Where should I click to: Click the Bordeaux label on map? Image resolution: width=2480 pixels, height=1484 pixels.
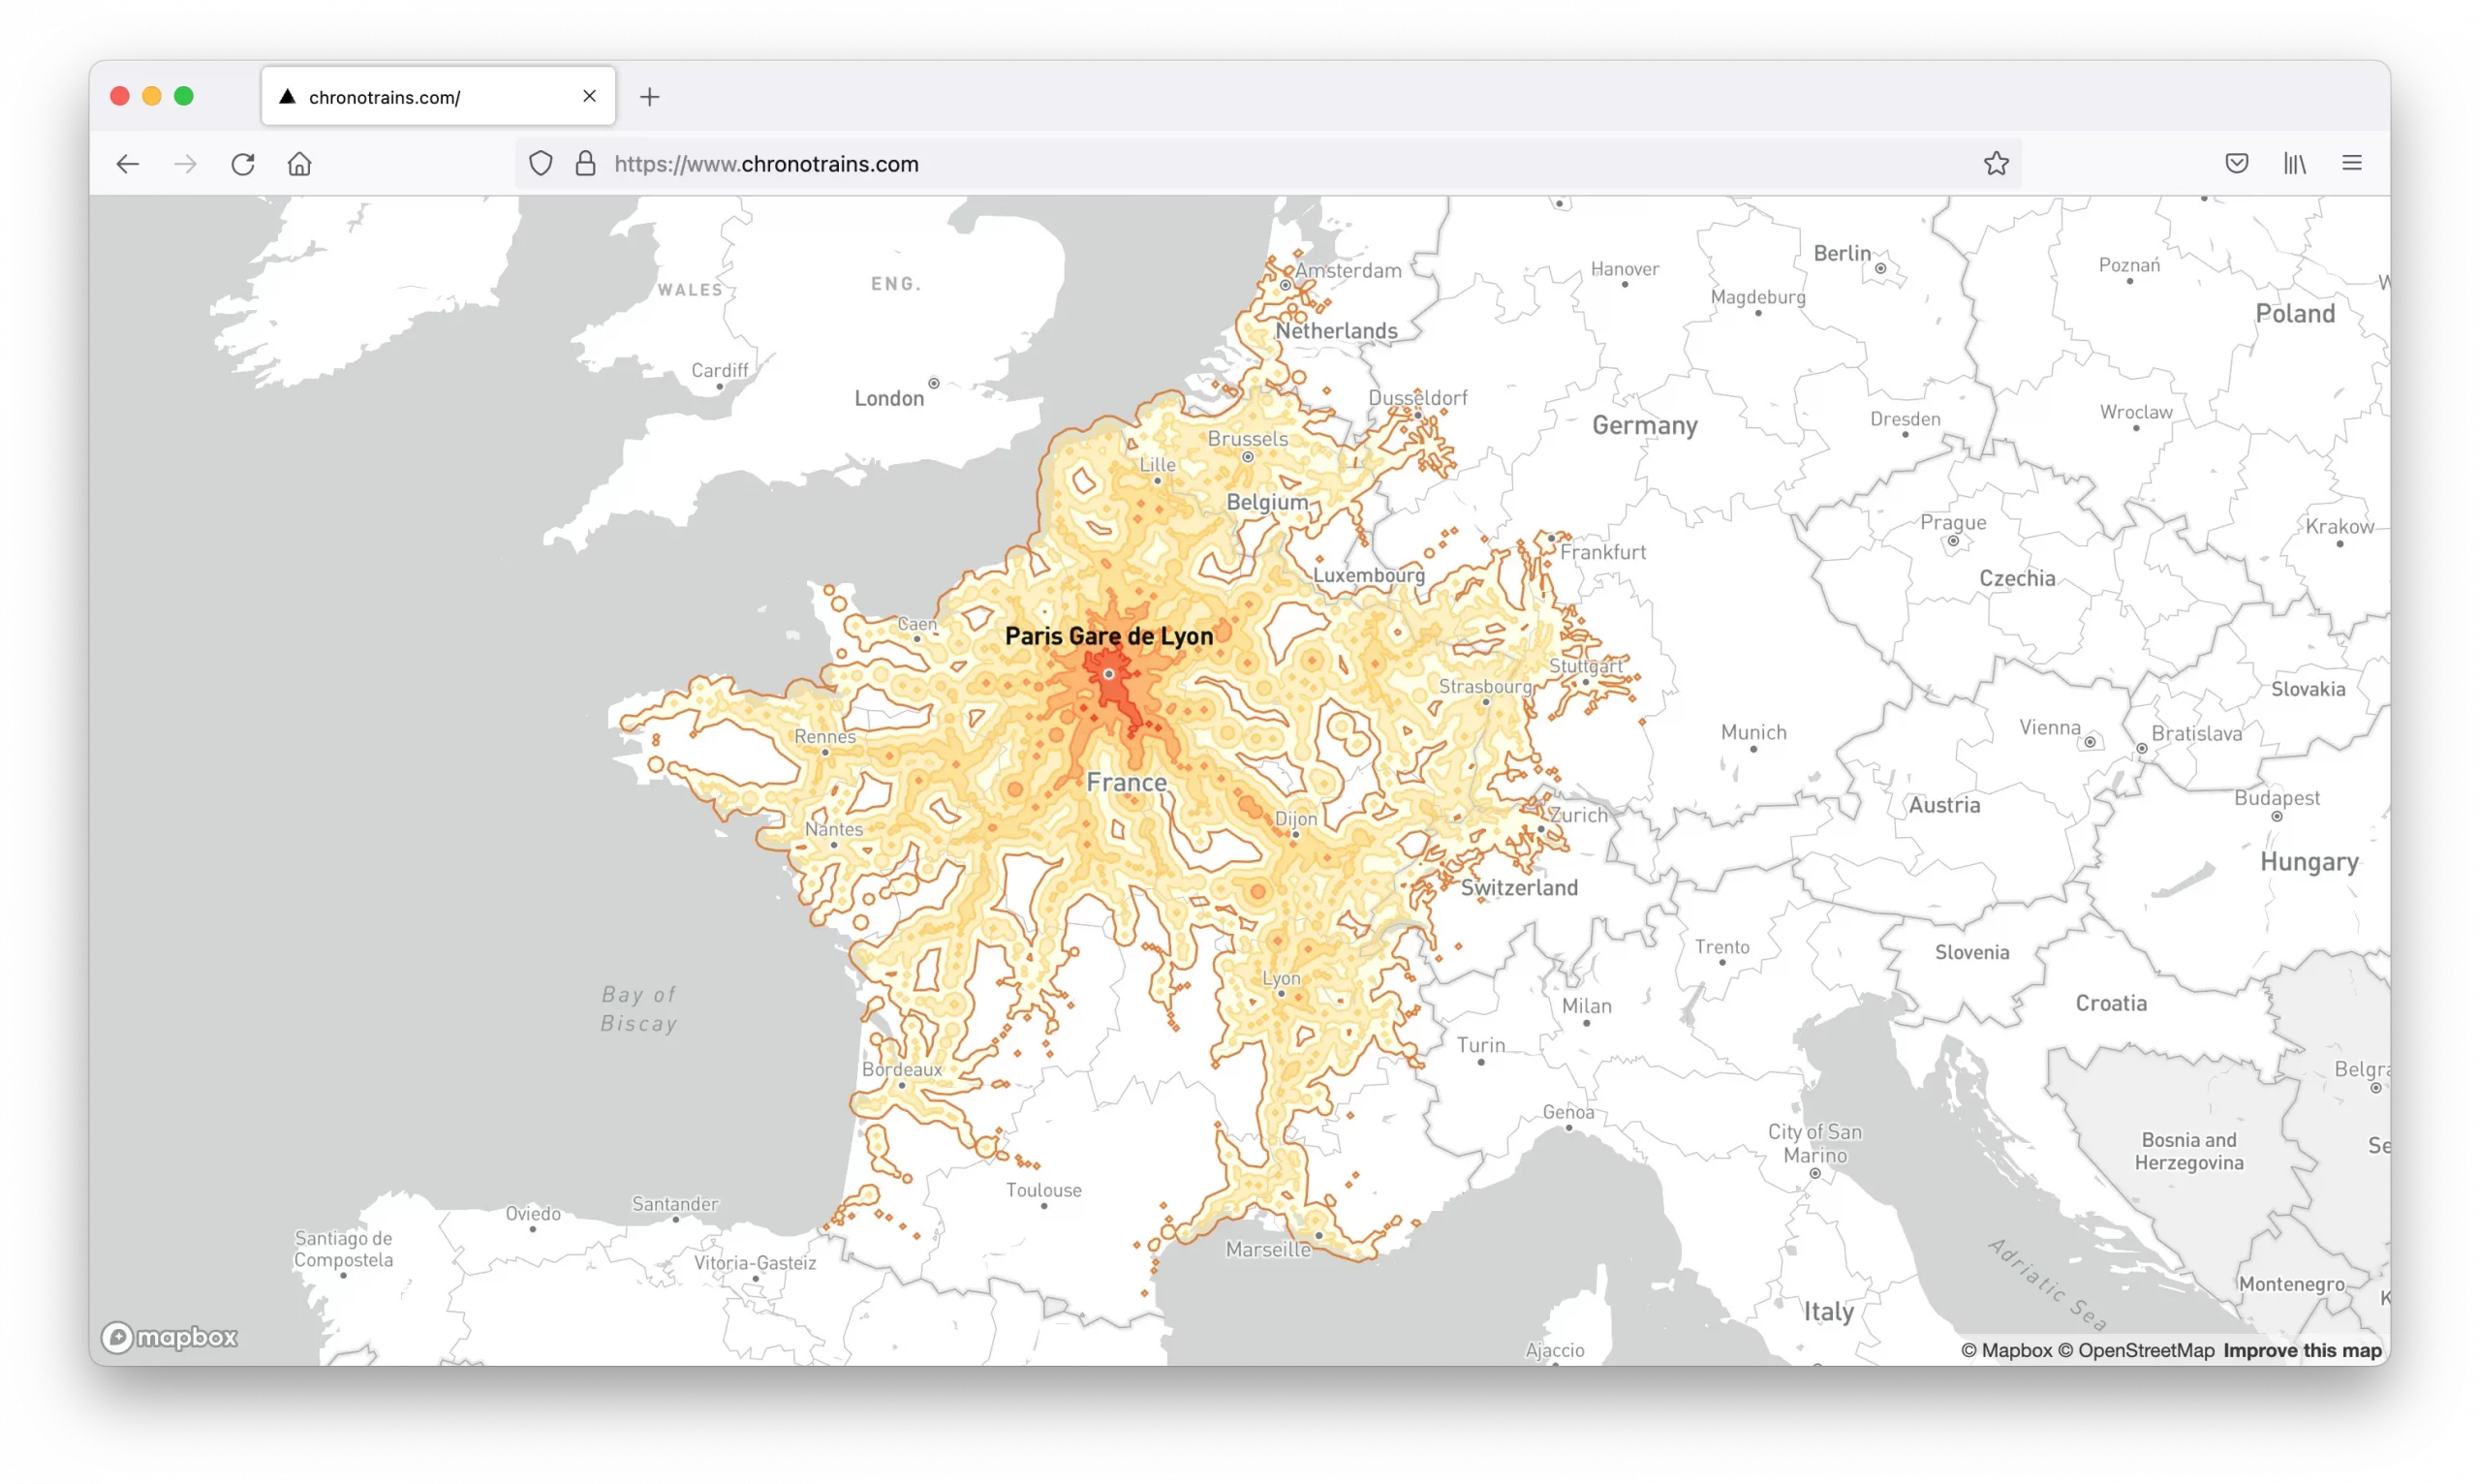pos(902,1069)
